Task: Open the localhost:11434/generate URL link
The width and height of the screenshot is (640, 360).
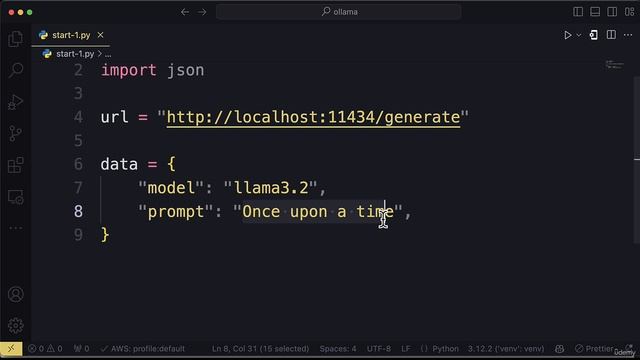Action: pos(313,117)
